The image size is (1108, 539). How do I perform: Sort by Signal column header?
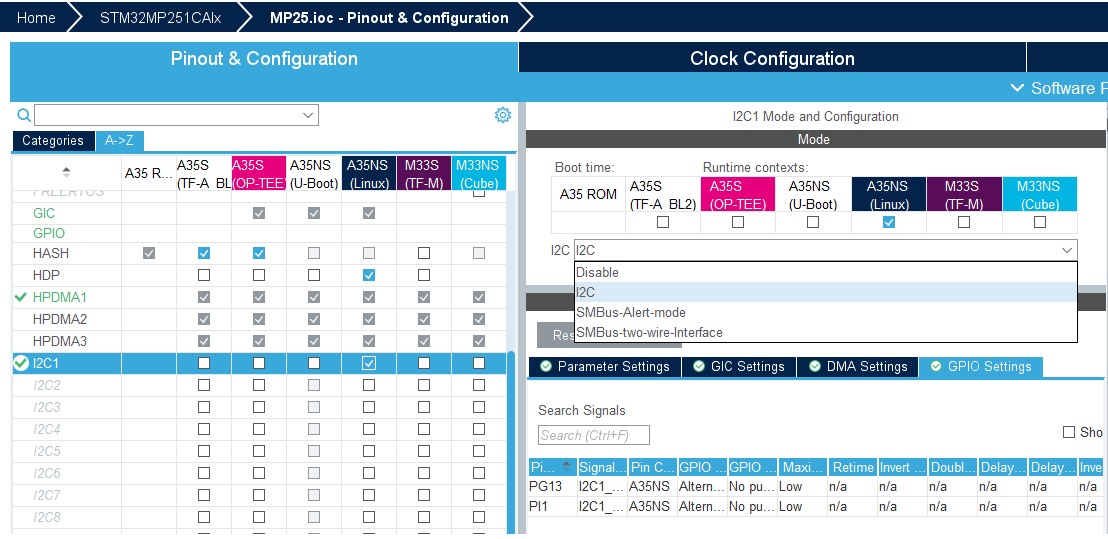(602, 467)
